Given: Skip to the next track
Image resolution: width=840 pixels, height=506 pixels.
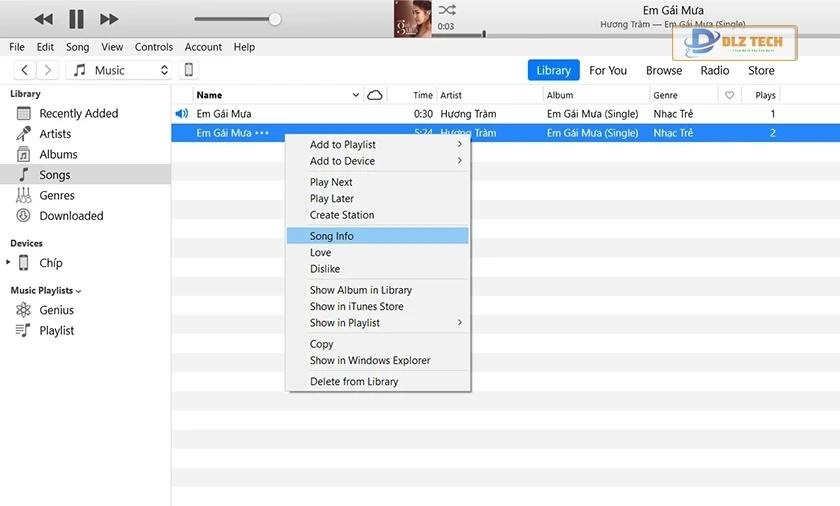Looking at the screenshot, I should (x=109, y=19).
